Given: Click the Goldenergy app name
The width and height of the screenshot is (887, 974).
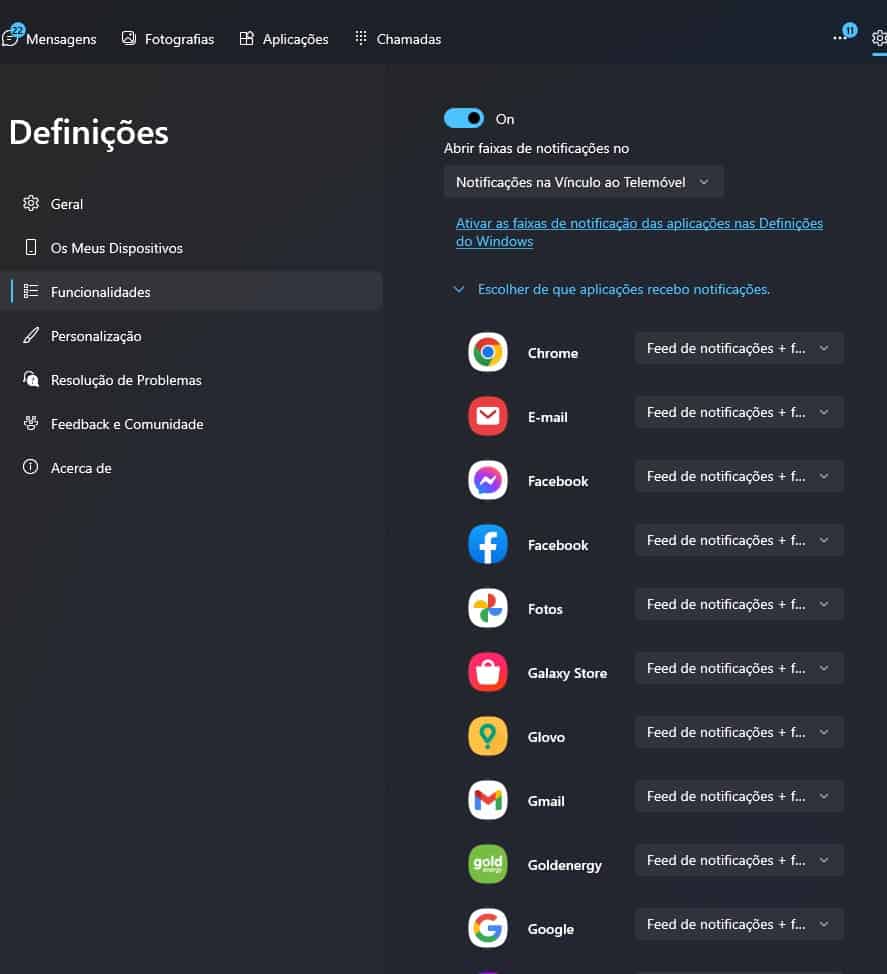Looking at the screenshot, I should coord(565,865).
